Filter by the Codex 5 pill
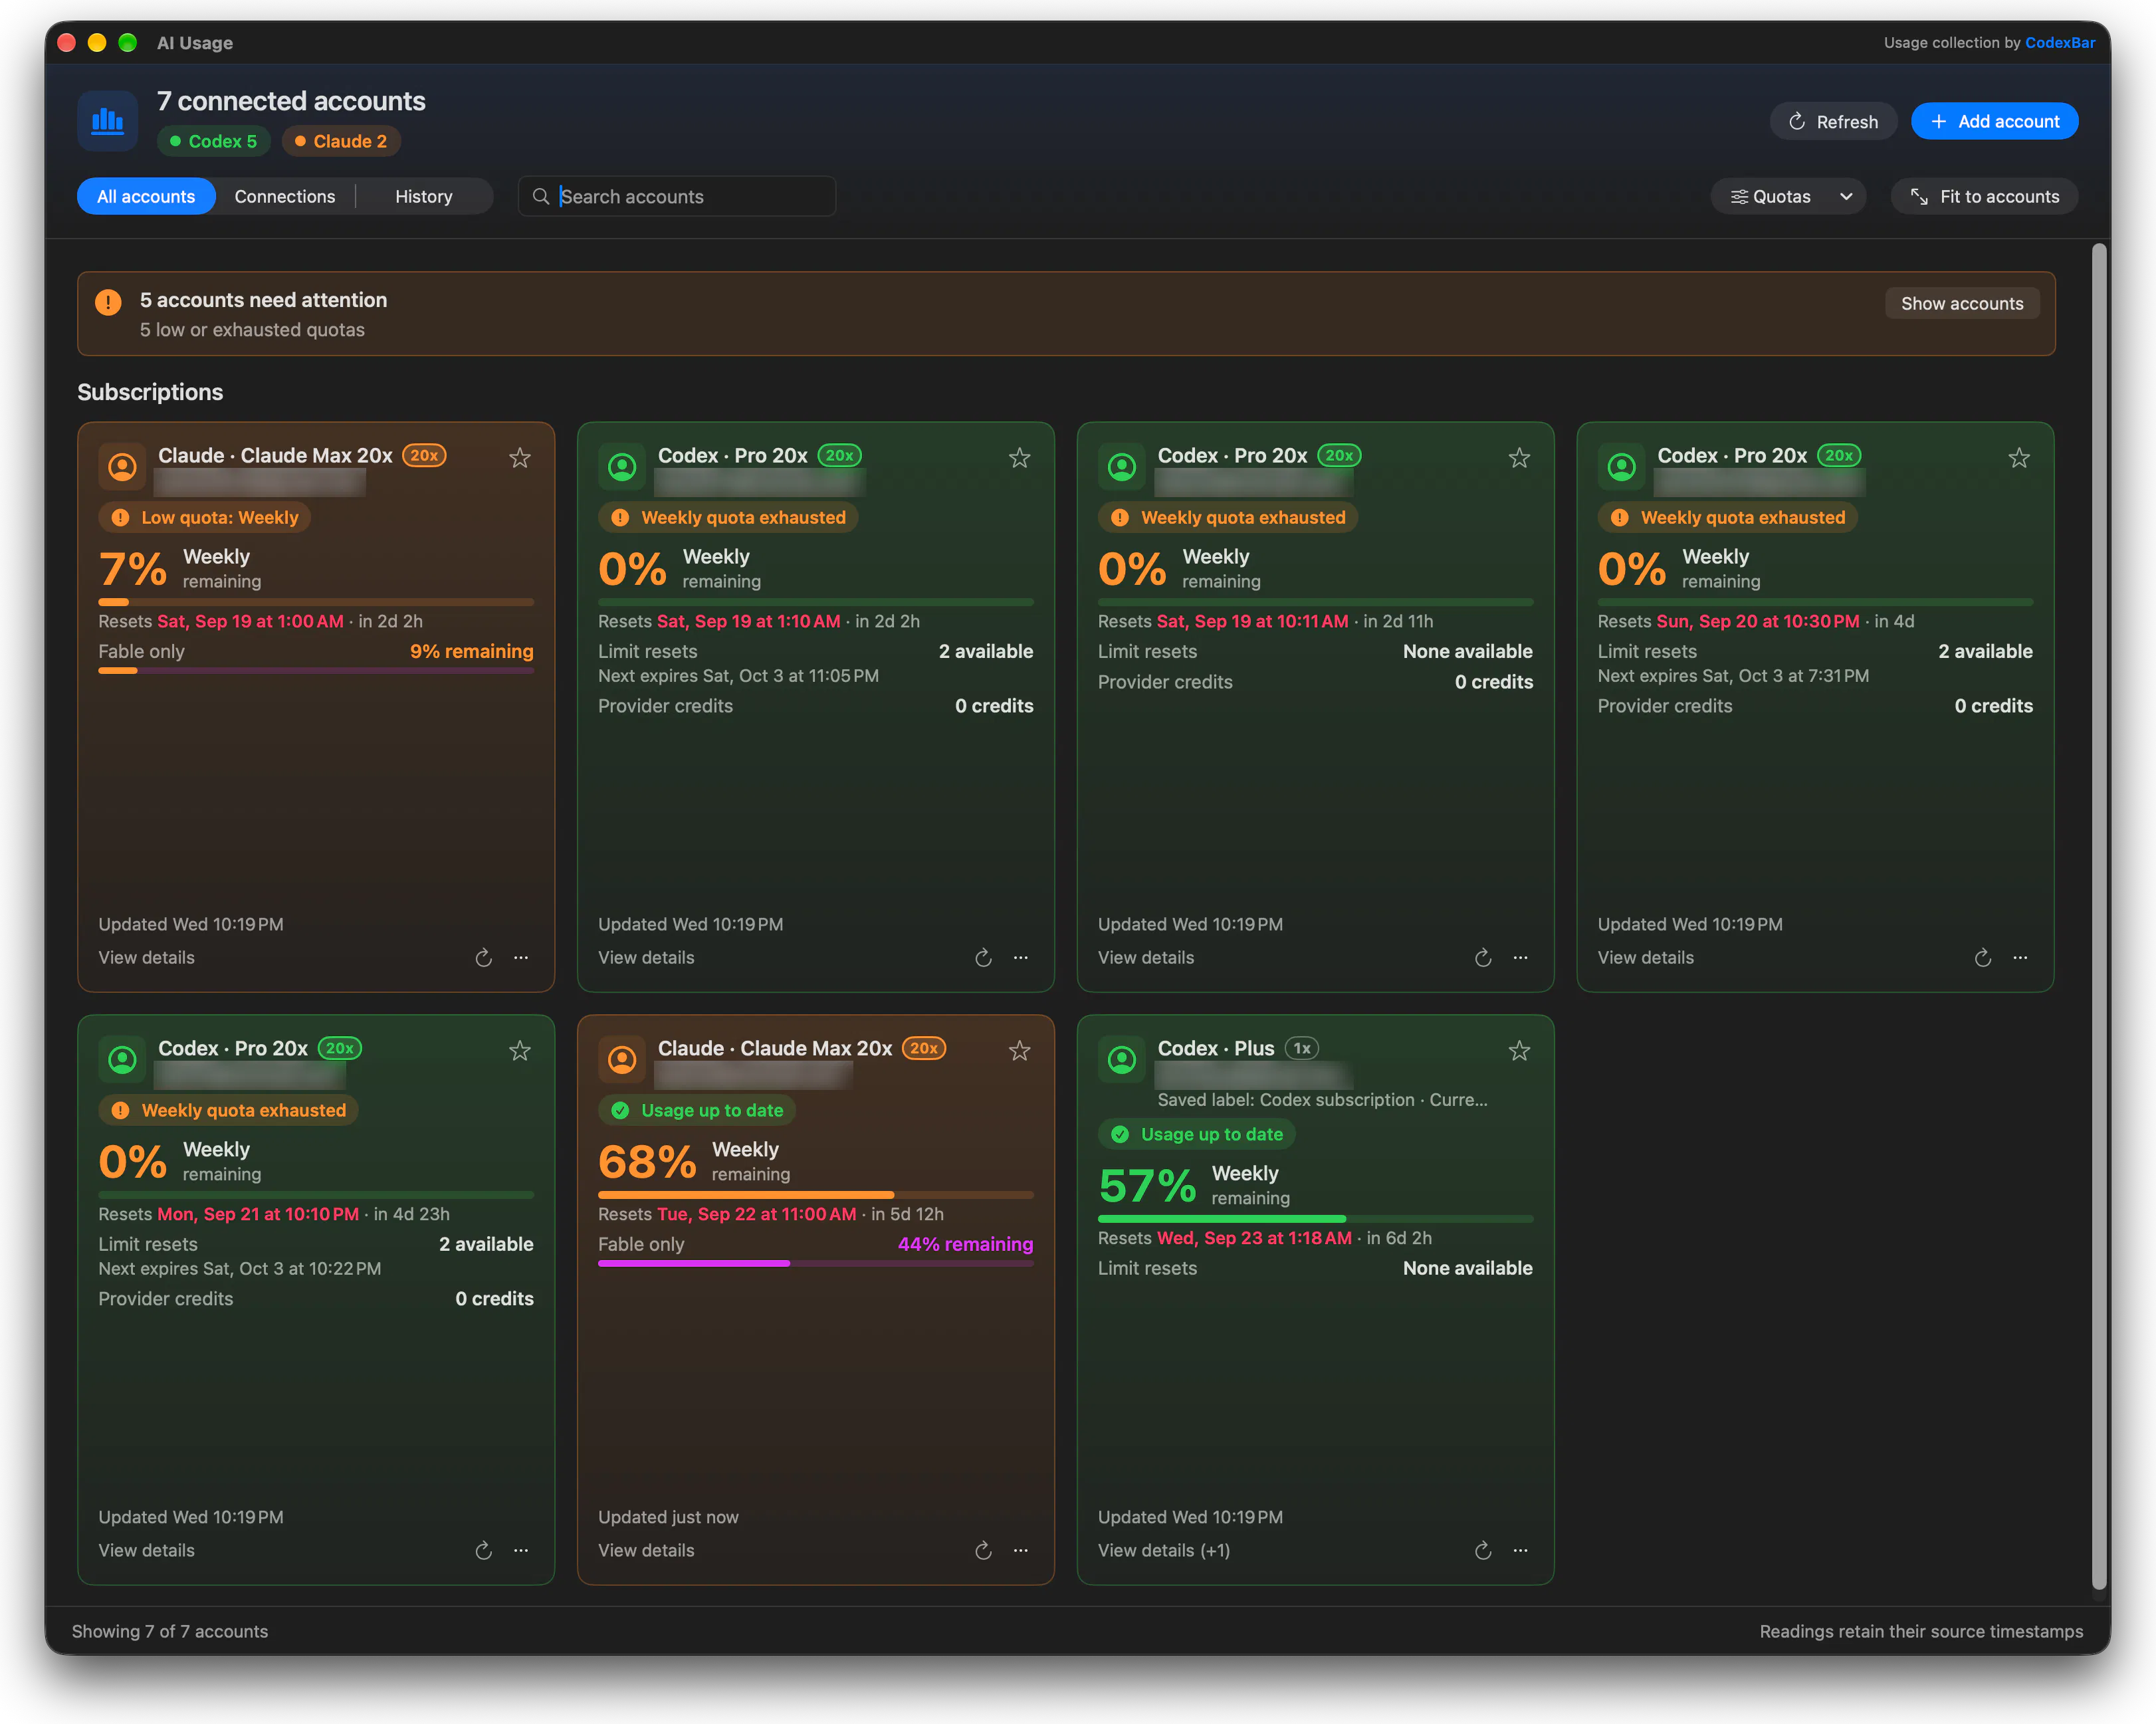2156x1724 pixels. click(213, 141)
